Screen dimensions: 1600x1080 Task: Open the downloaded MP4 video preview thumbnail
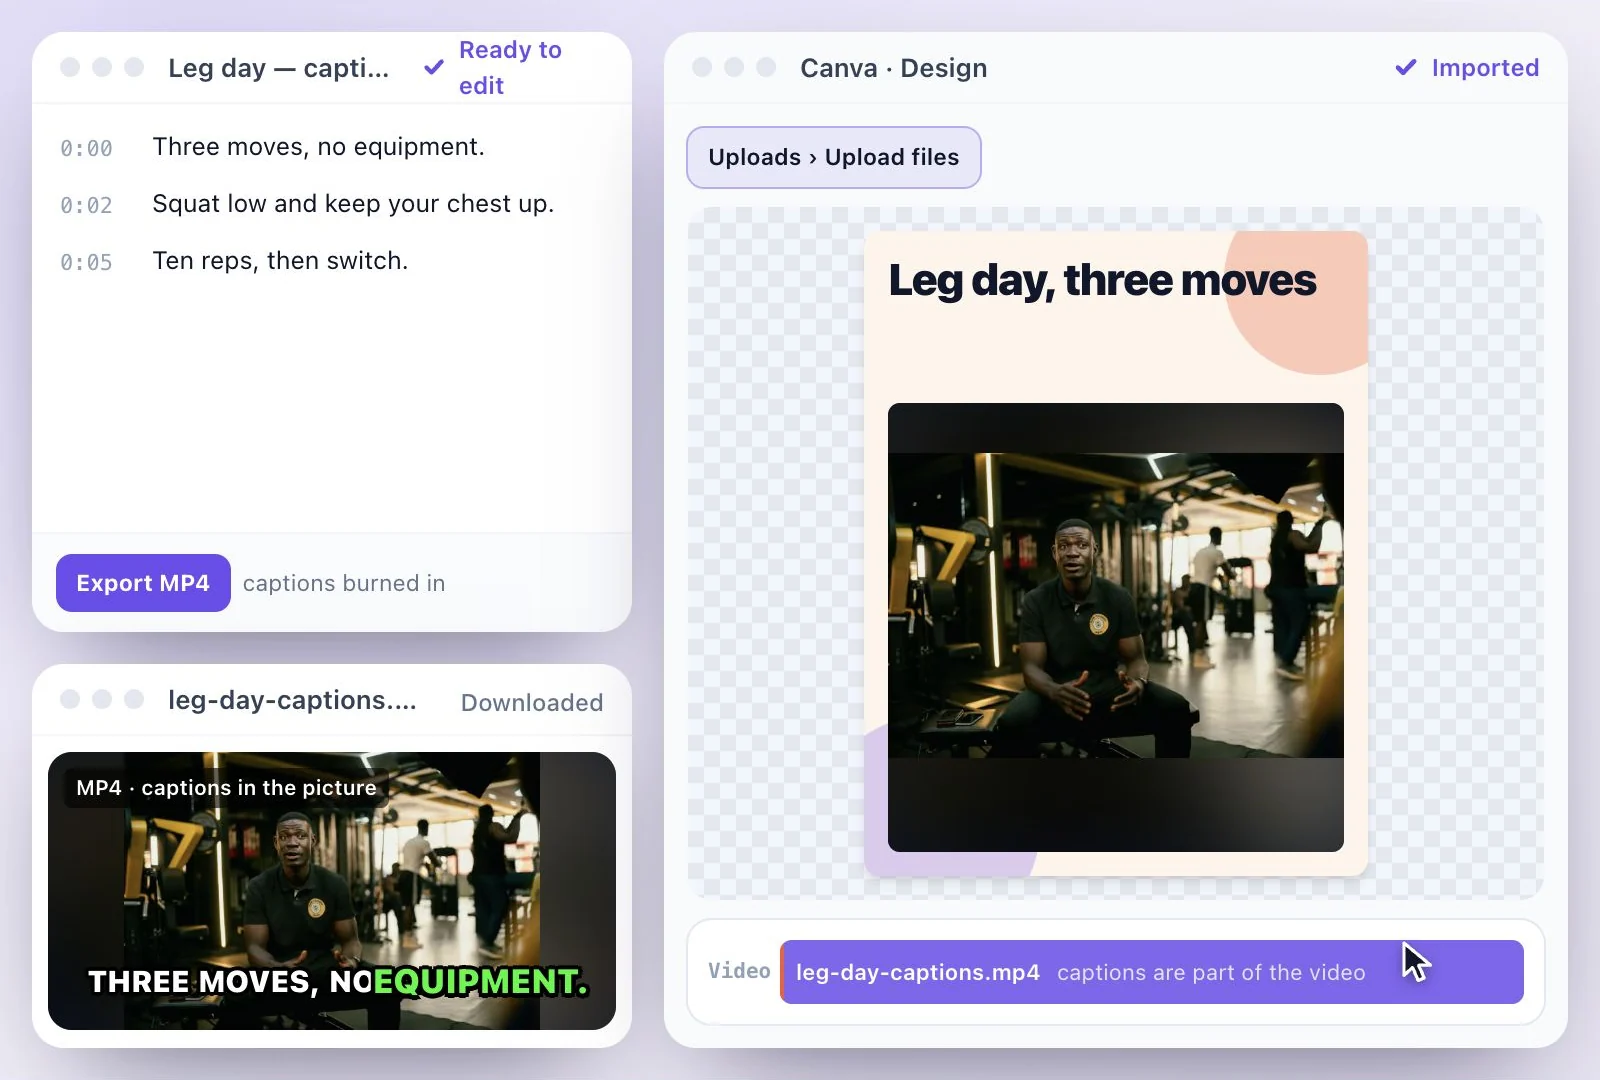(332, 891)
